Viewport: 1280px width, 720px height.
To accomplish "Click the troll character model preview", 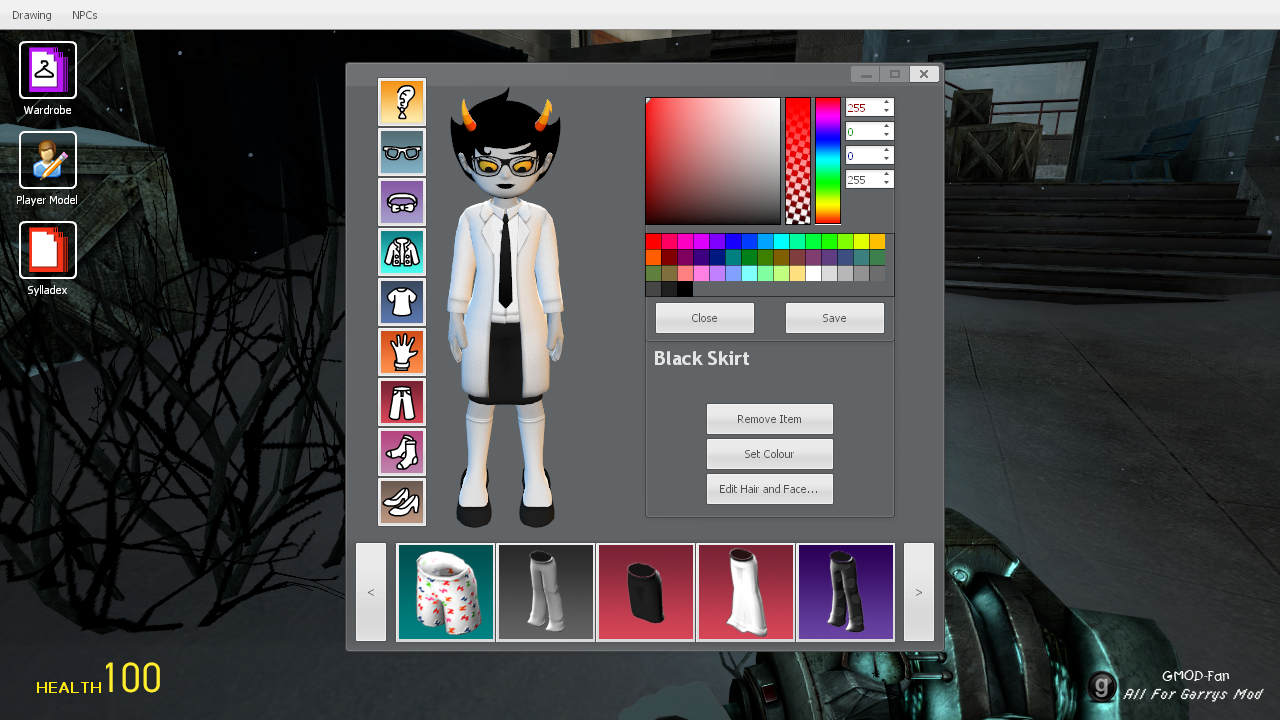I will pyautogui.click(x=505, y=308).
